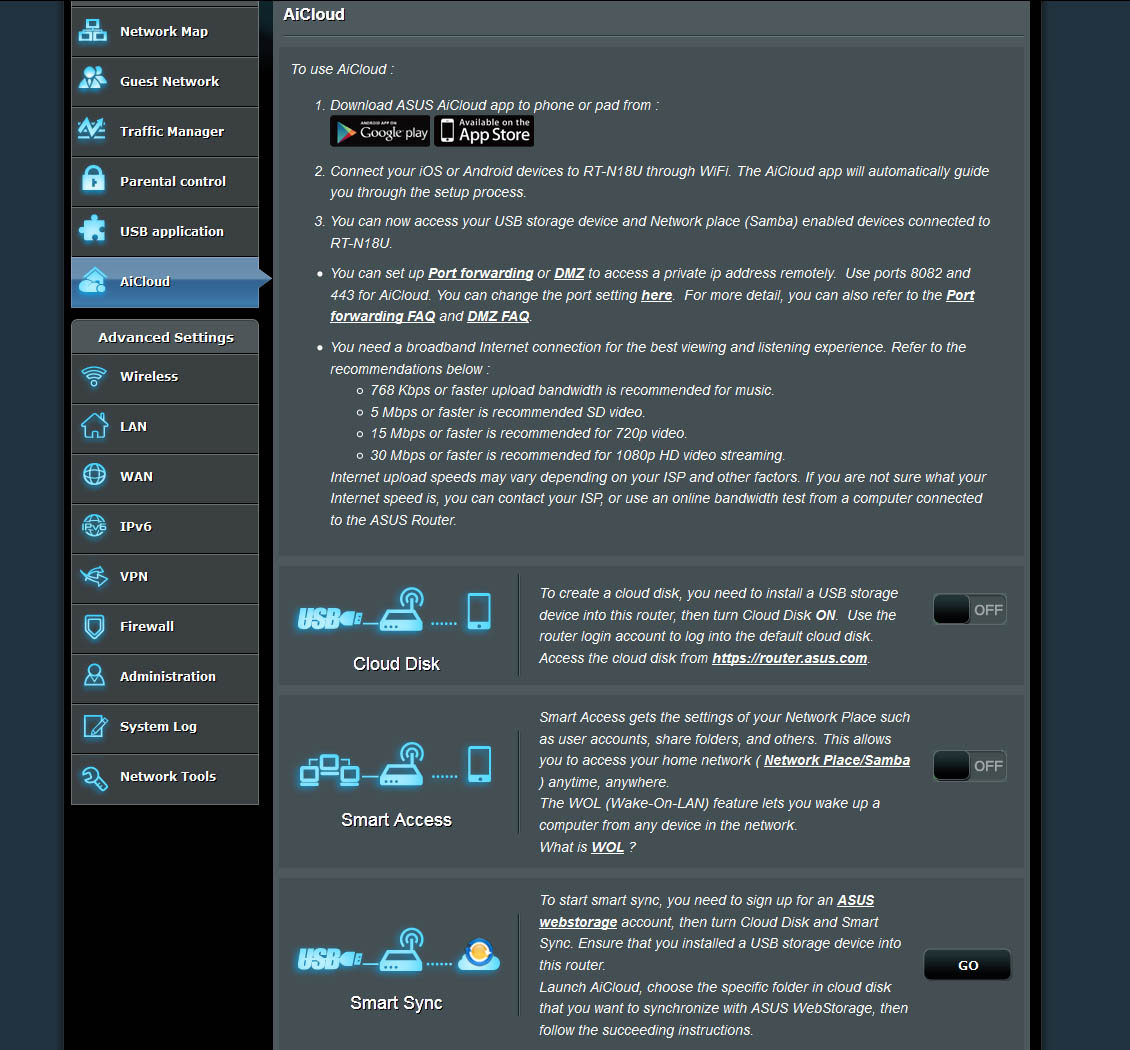Screen dimensions: 1130x1050
Task: Click the LAN house icon
Action: [94, 426]
